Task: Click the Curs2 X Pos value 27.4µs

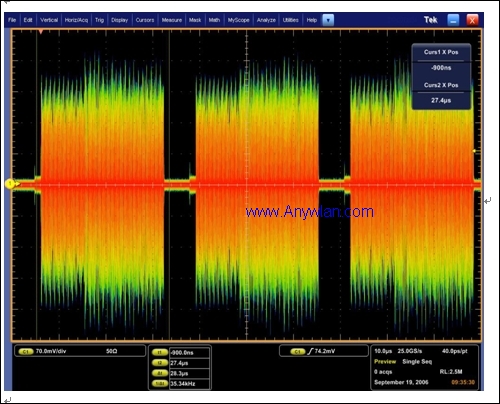Action: coord(441,100)
